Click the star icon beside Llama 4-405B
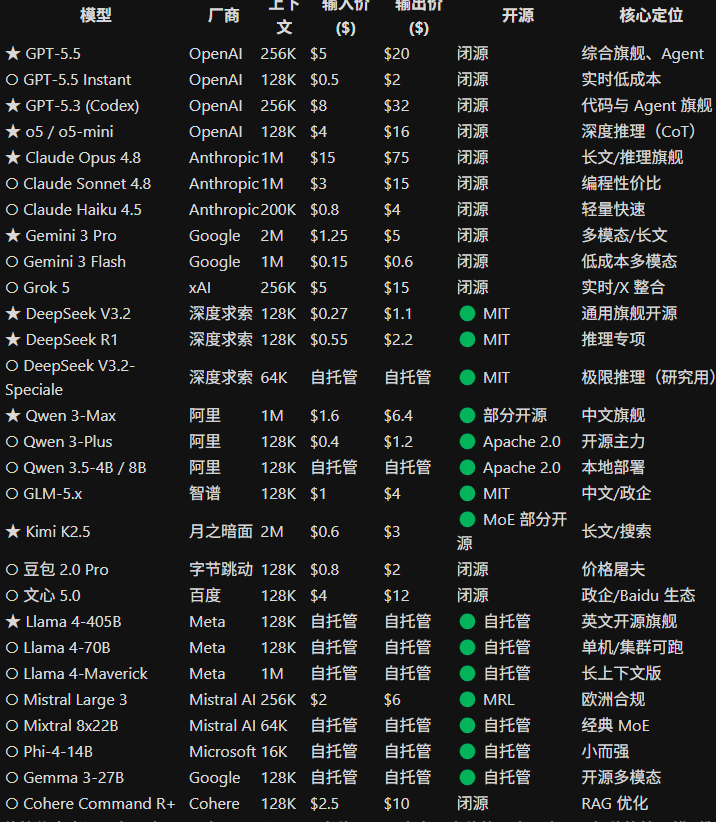The width and height of the screenshot is (716, 822). point(13,622)
